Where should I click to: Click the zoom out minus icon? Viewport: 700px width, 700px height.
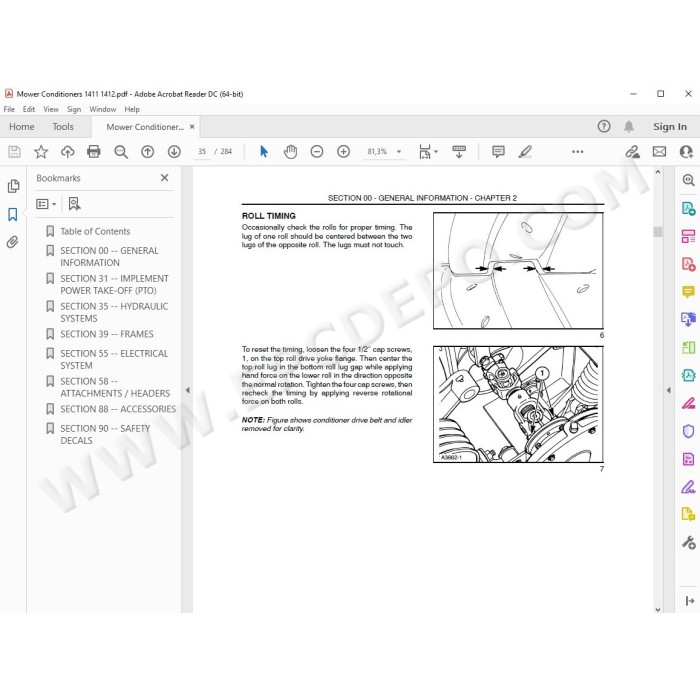coord(317,152)
